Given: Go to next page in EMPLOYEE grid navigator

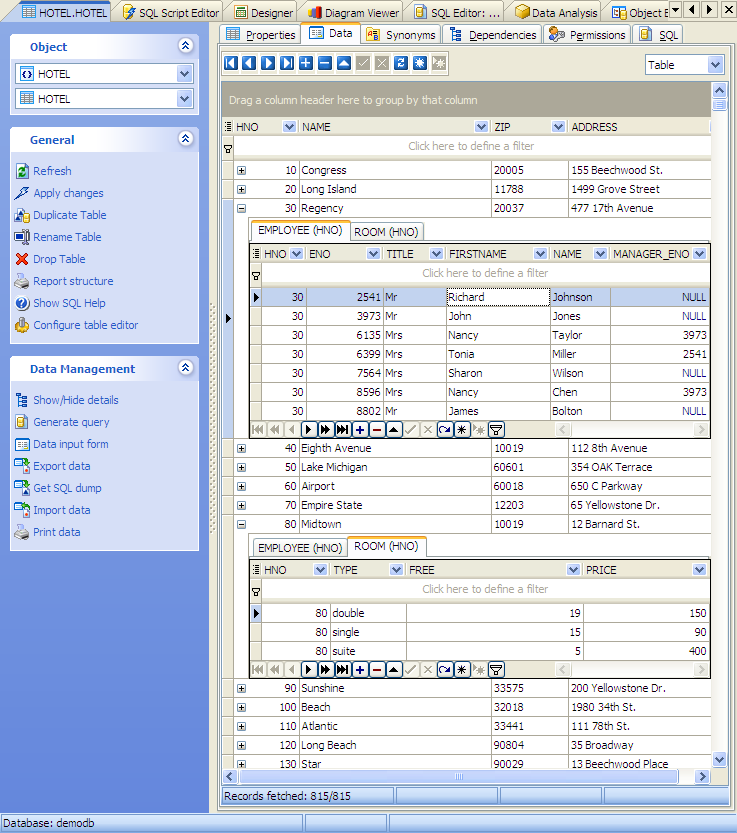Looking at the screenshot, I should point(325,430).
